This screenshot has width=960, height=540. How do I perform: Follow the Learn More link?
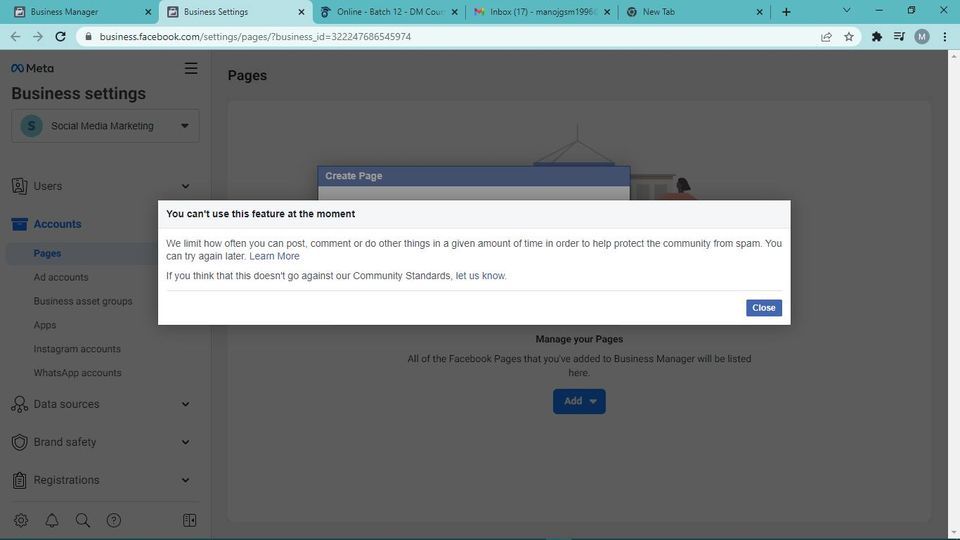click(x=274, y=257)
